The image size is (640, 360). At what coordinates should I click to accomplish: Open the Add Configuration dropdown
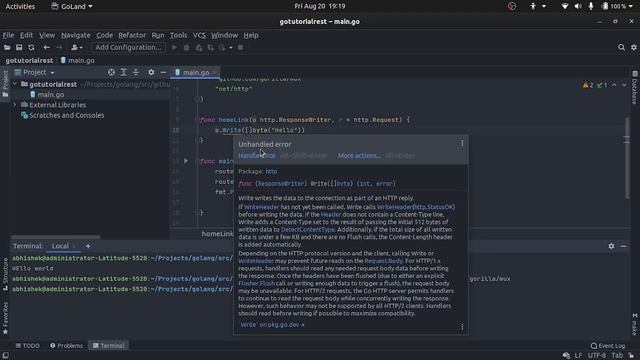coord(128,47)
